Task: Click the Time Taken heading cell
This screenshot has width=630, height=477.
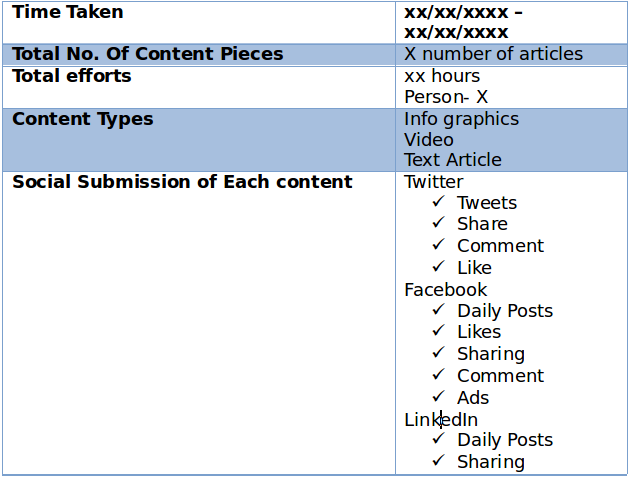Action: pos(68,13)
